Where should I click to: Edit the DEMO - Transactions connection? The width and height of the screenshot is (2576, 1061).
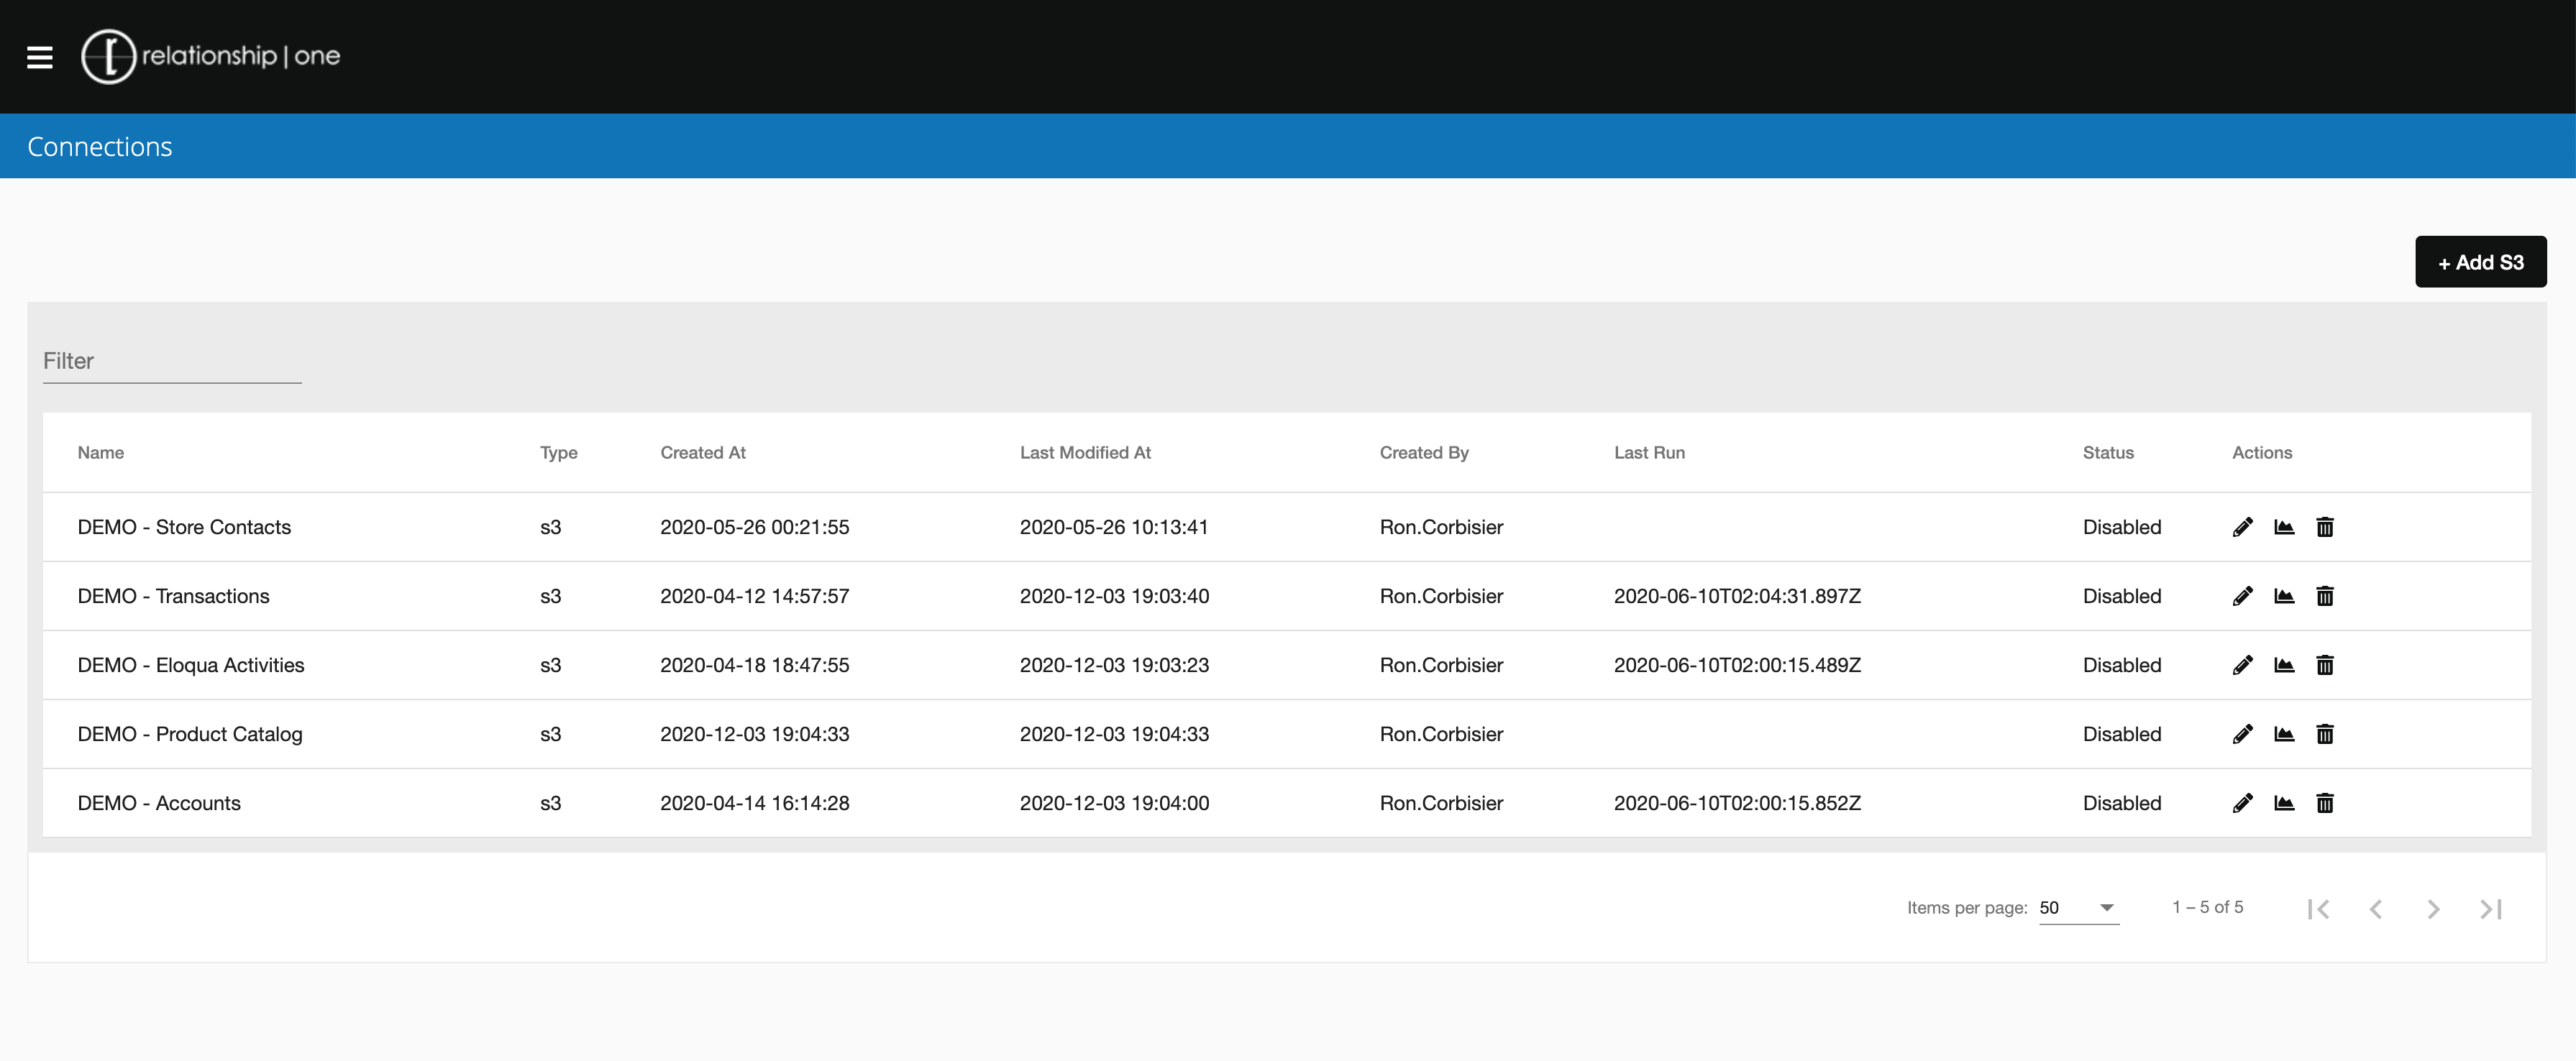(2242, 596)
